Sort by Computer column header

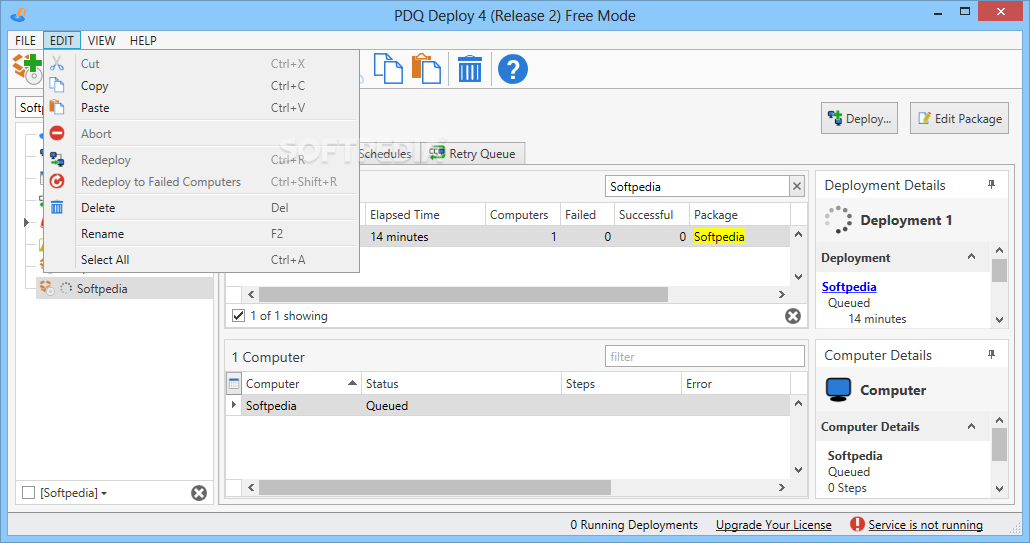pos(302,383)
